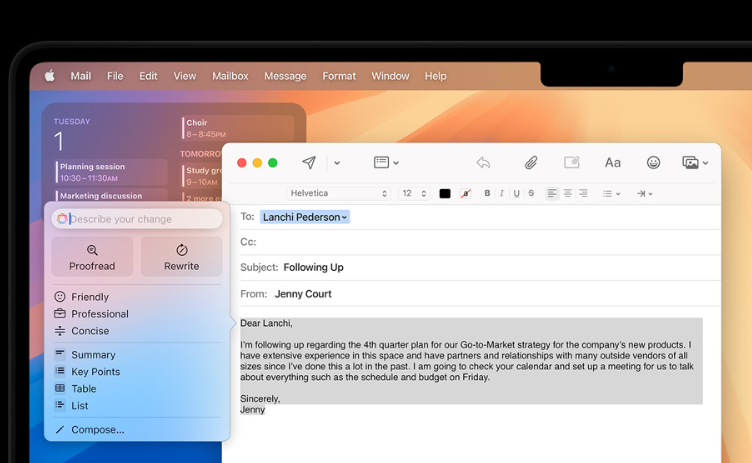This screenshot has height=463, width=752.
Task: Click the Rewrite button
Action: 181,257
